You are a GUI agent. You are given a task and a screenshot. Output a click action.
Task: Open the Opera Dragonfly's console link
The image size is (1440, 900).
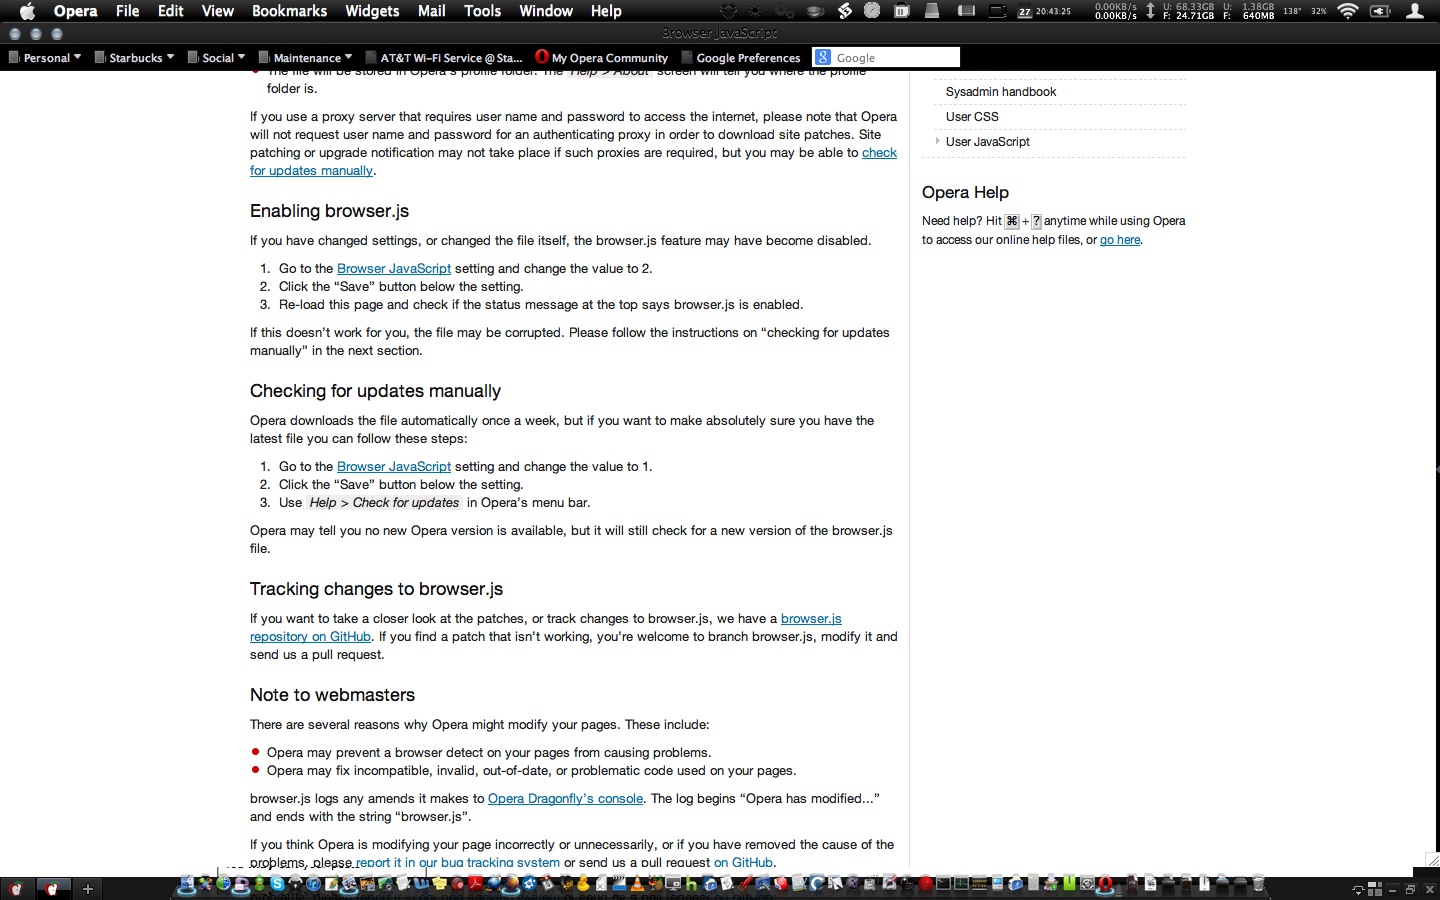[565, 798]
